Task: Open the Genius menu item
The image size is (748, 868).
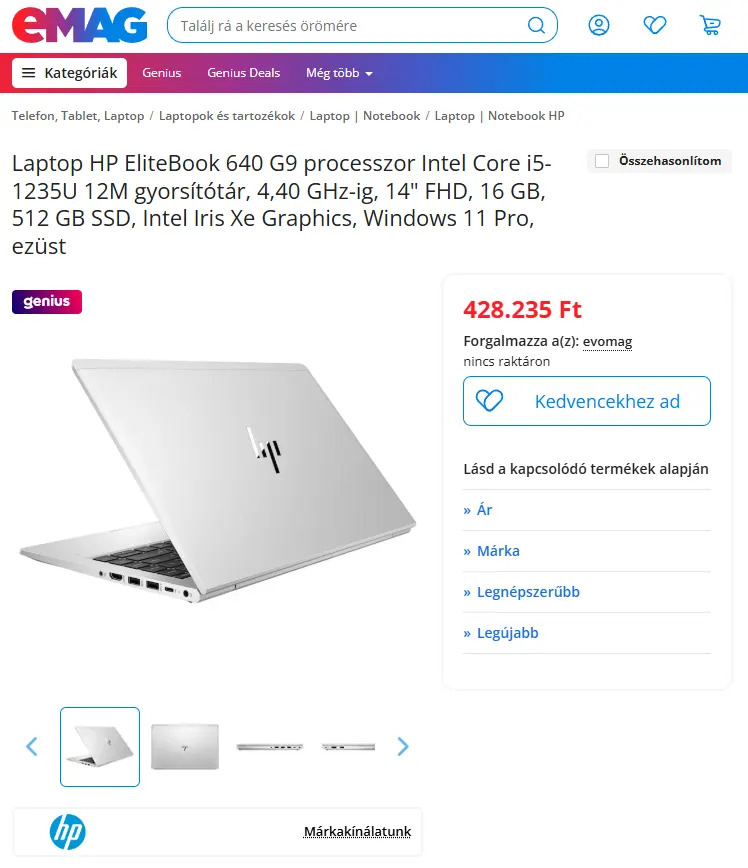Action: (162, 73)
